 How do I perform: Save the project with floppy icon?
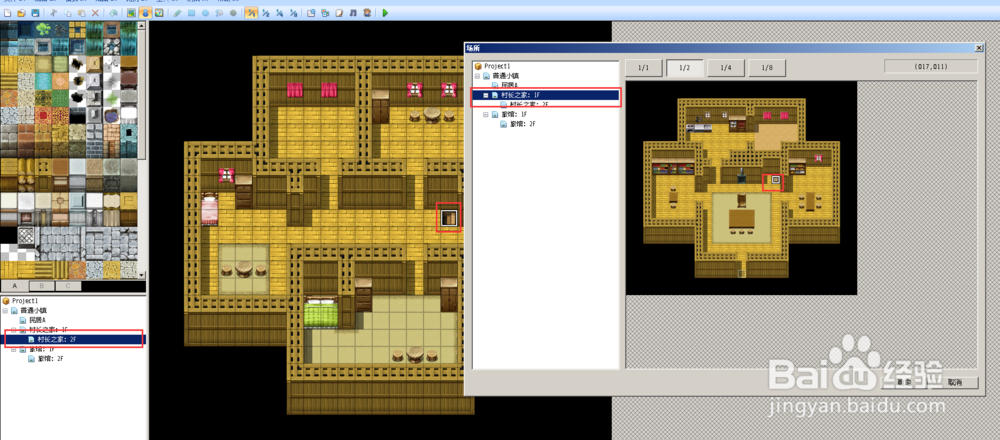point(35,13)
